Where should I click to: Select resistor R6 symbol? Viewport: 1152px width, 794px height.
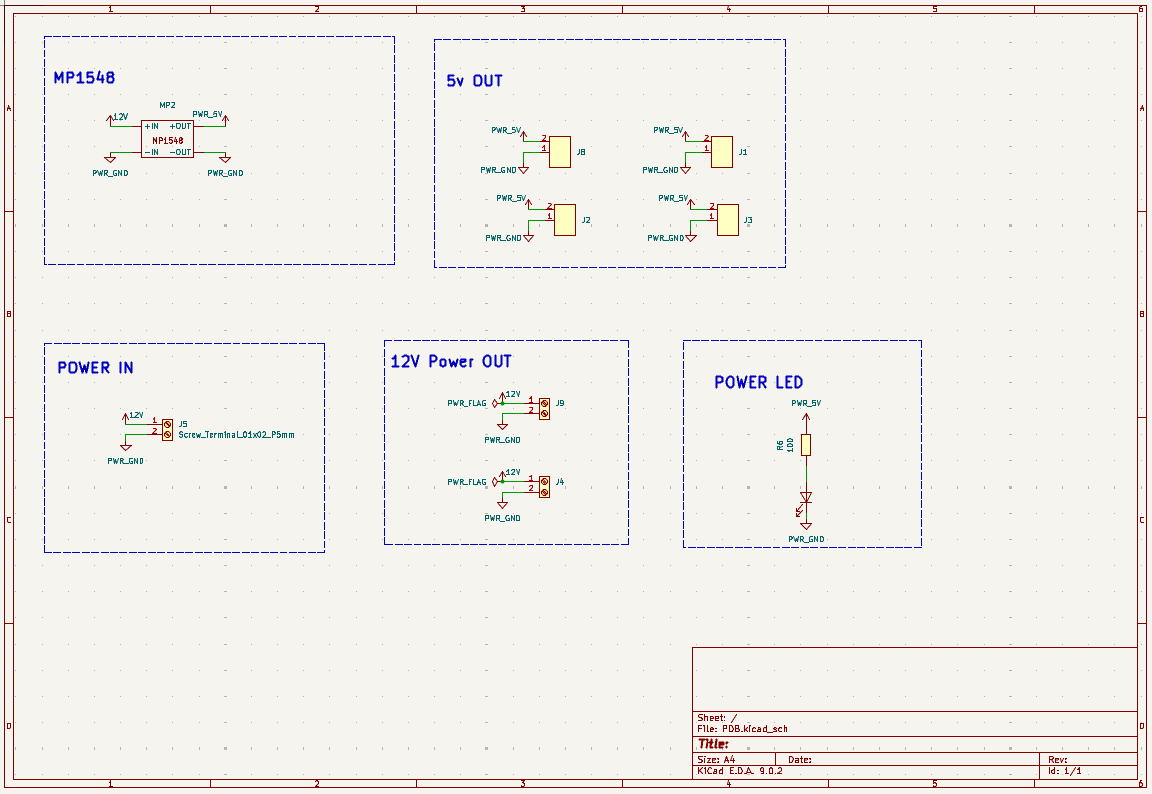(x=806, y=445)
